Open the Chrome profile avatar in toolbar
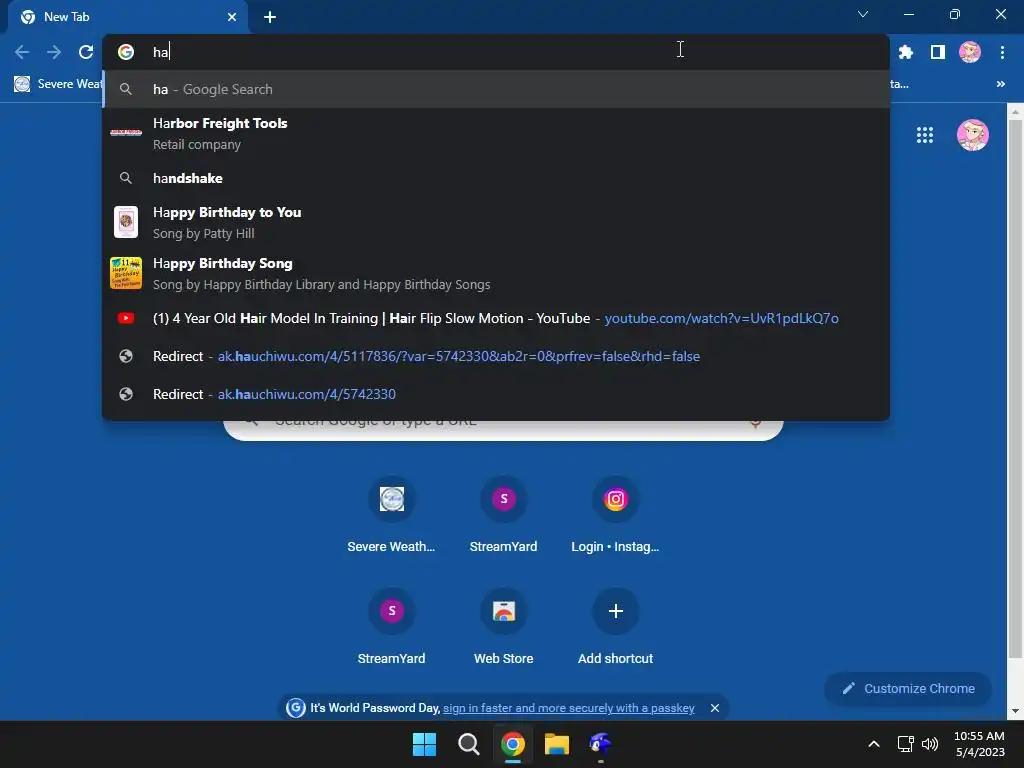 coord(970,52)
